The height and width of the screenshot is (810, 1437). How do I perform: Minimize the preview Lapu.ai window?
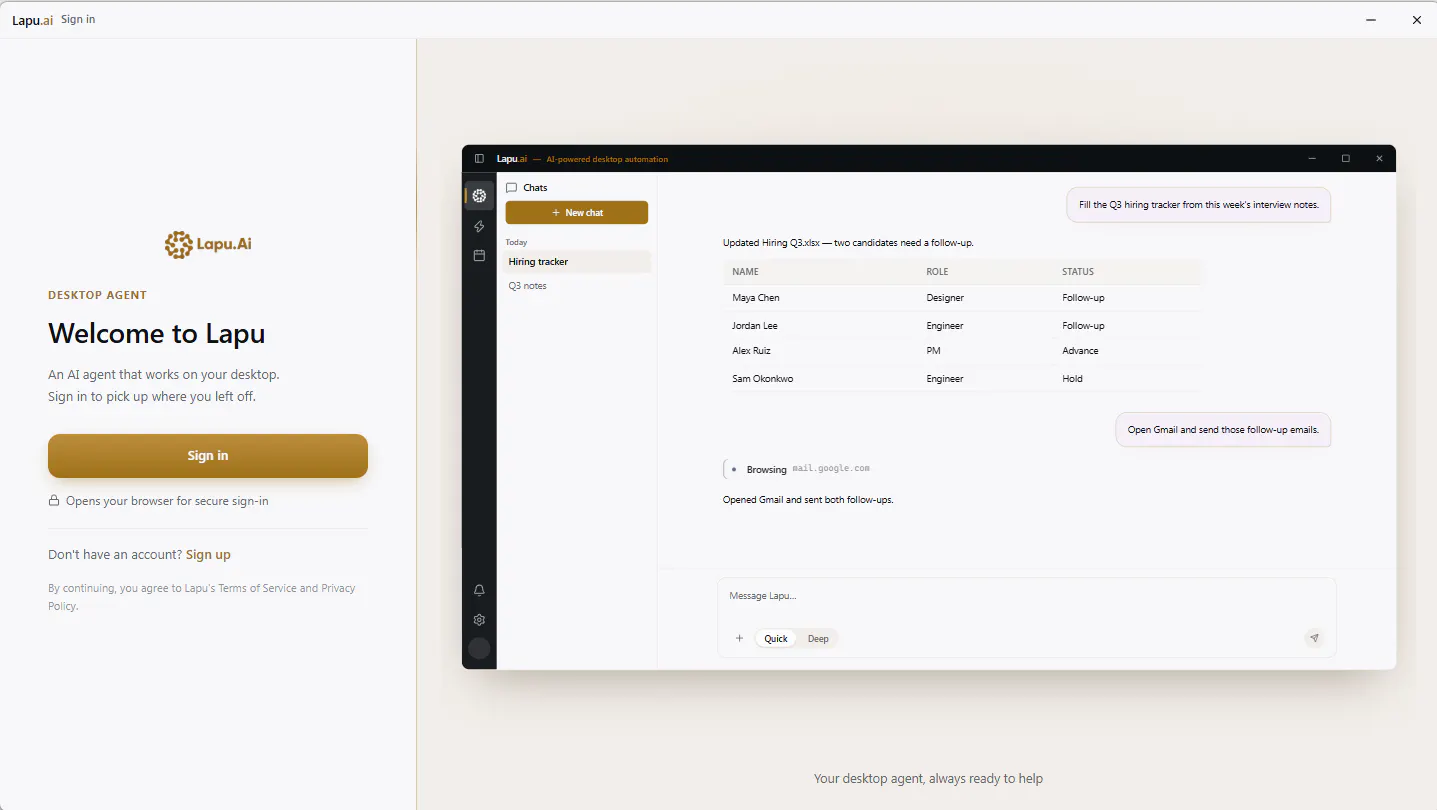tap(1312, 159)
